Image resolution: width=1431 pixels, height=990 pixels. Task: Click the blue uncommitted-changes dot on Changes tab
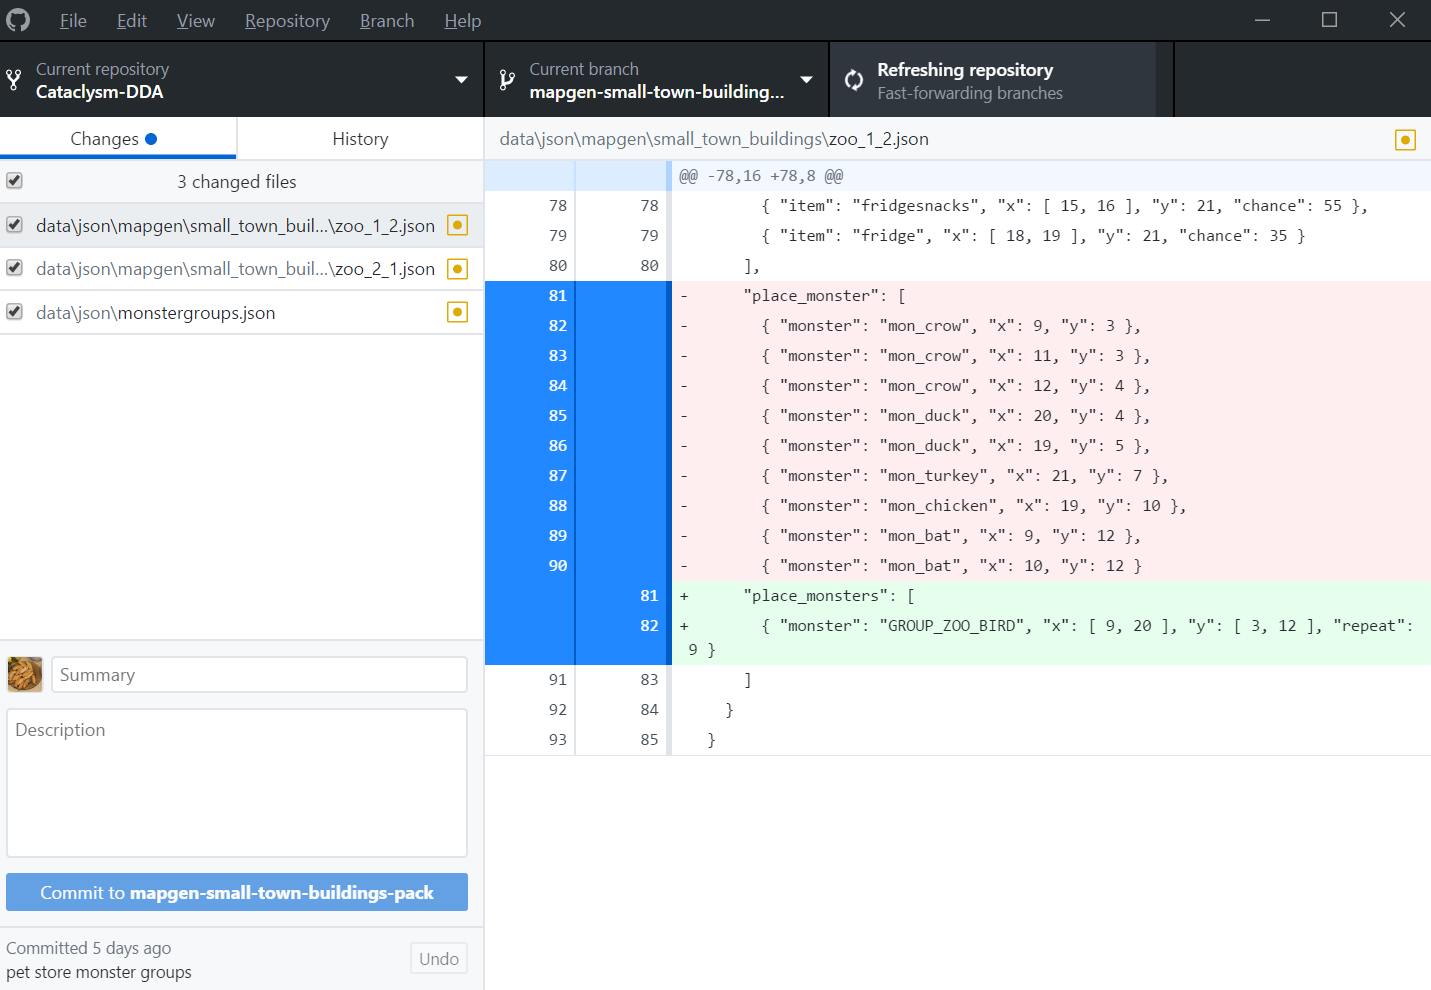click(151, 139)
